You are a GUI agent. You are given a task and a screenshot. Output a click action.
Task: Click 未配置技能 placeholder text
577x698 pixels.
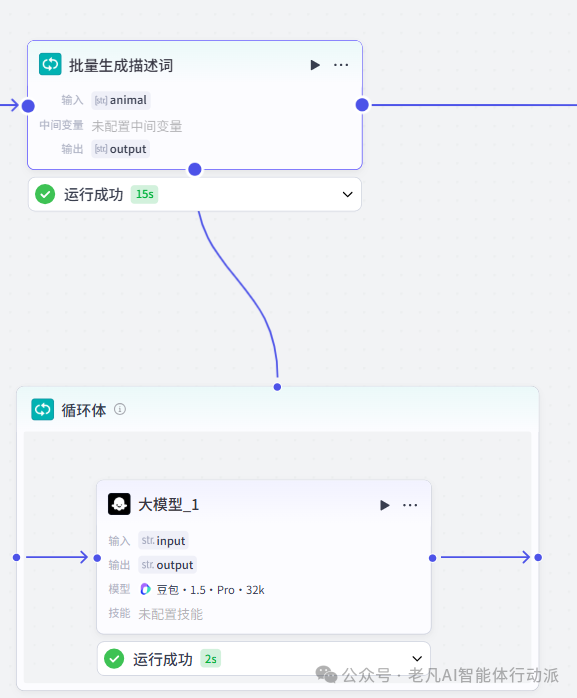point(171,614)
